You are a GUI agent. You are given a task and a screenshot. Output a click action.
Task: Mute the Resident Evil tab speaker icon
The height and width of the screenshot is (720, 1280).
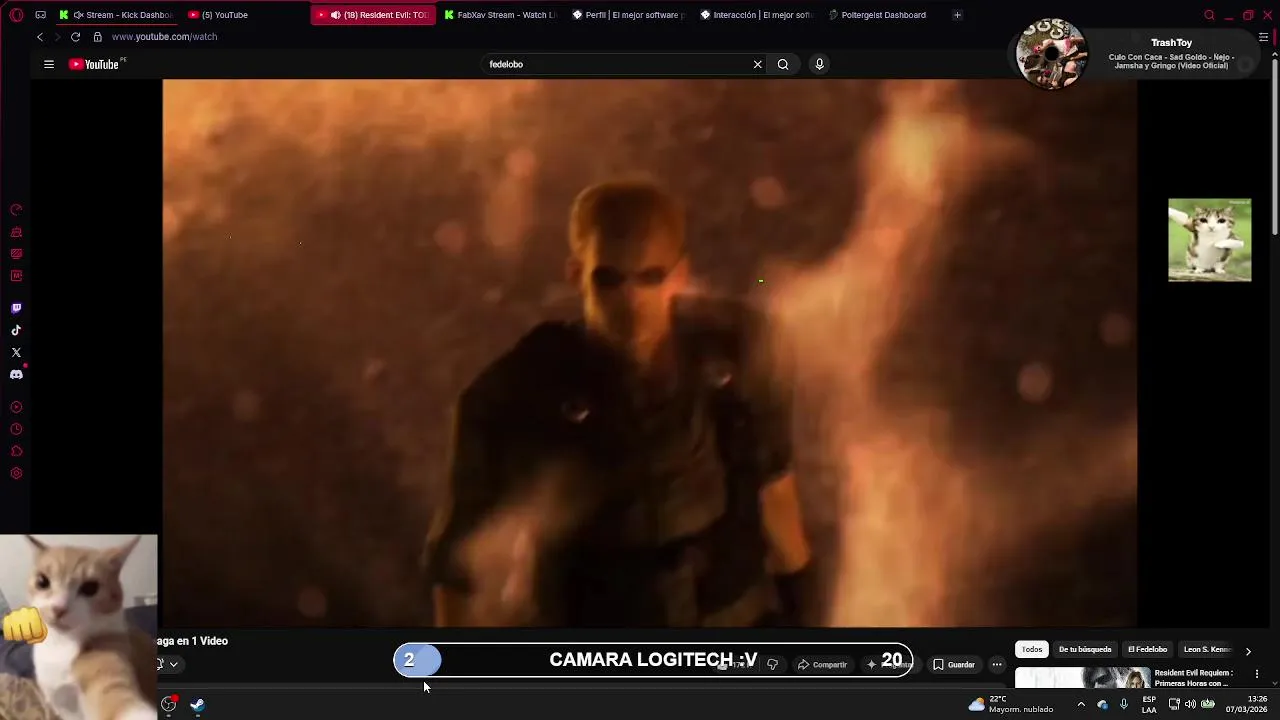tap(335, 15)
